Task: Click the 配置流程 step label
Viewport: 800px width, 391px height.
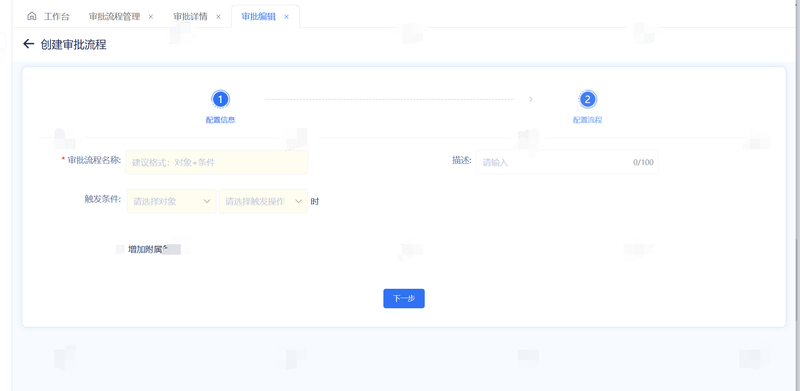Action: [587, 120]
